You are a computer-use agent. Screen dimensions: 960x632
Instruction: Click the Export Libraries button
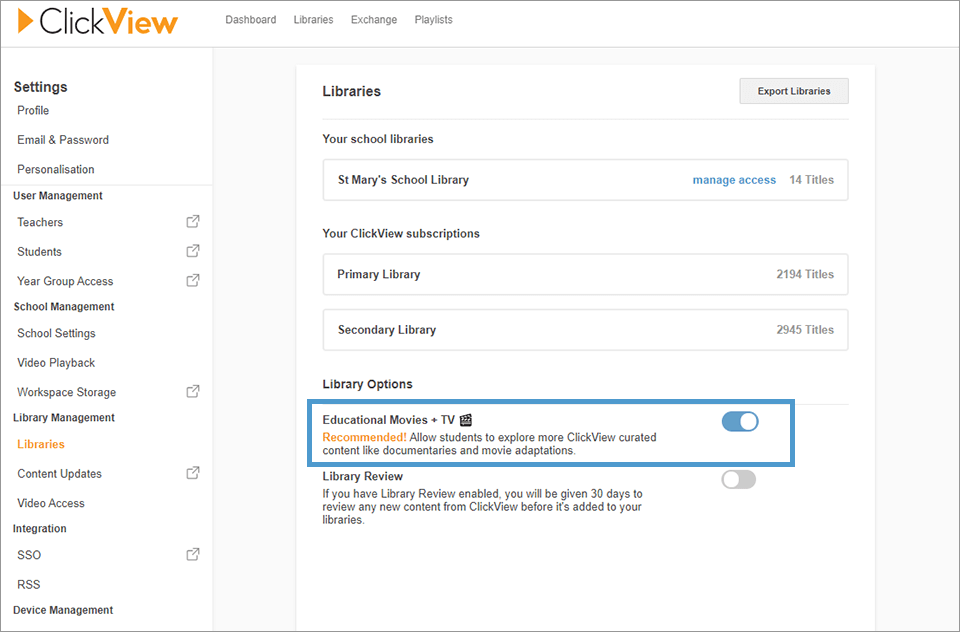pos(793,90)
